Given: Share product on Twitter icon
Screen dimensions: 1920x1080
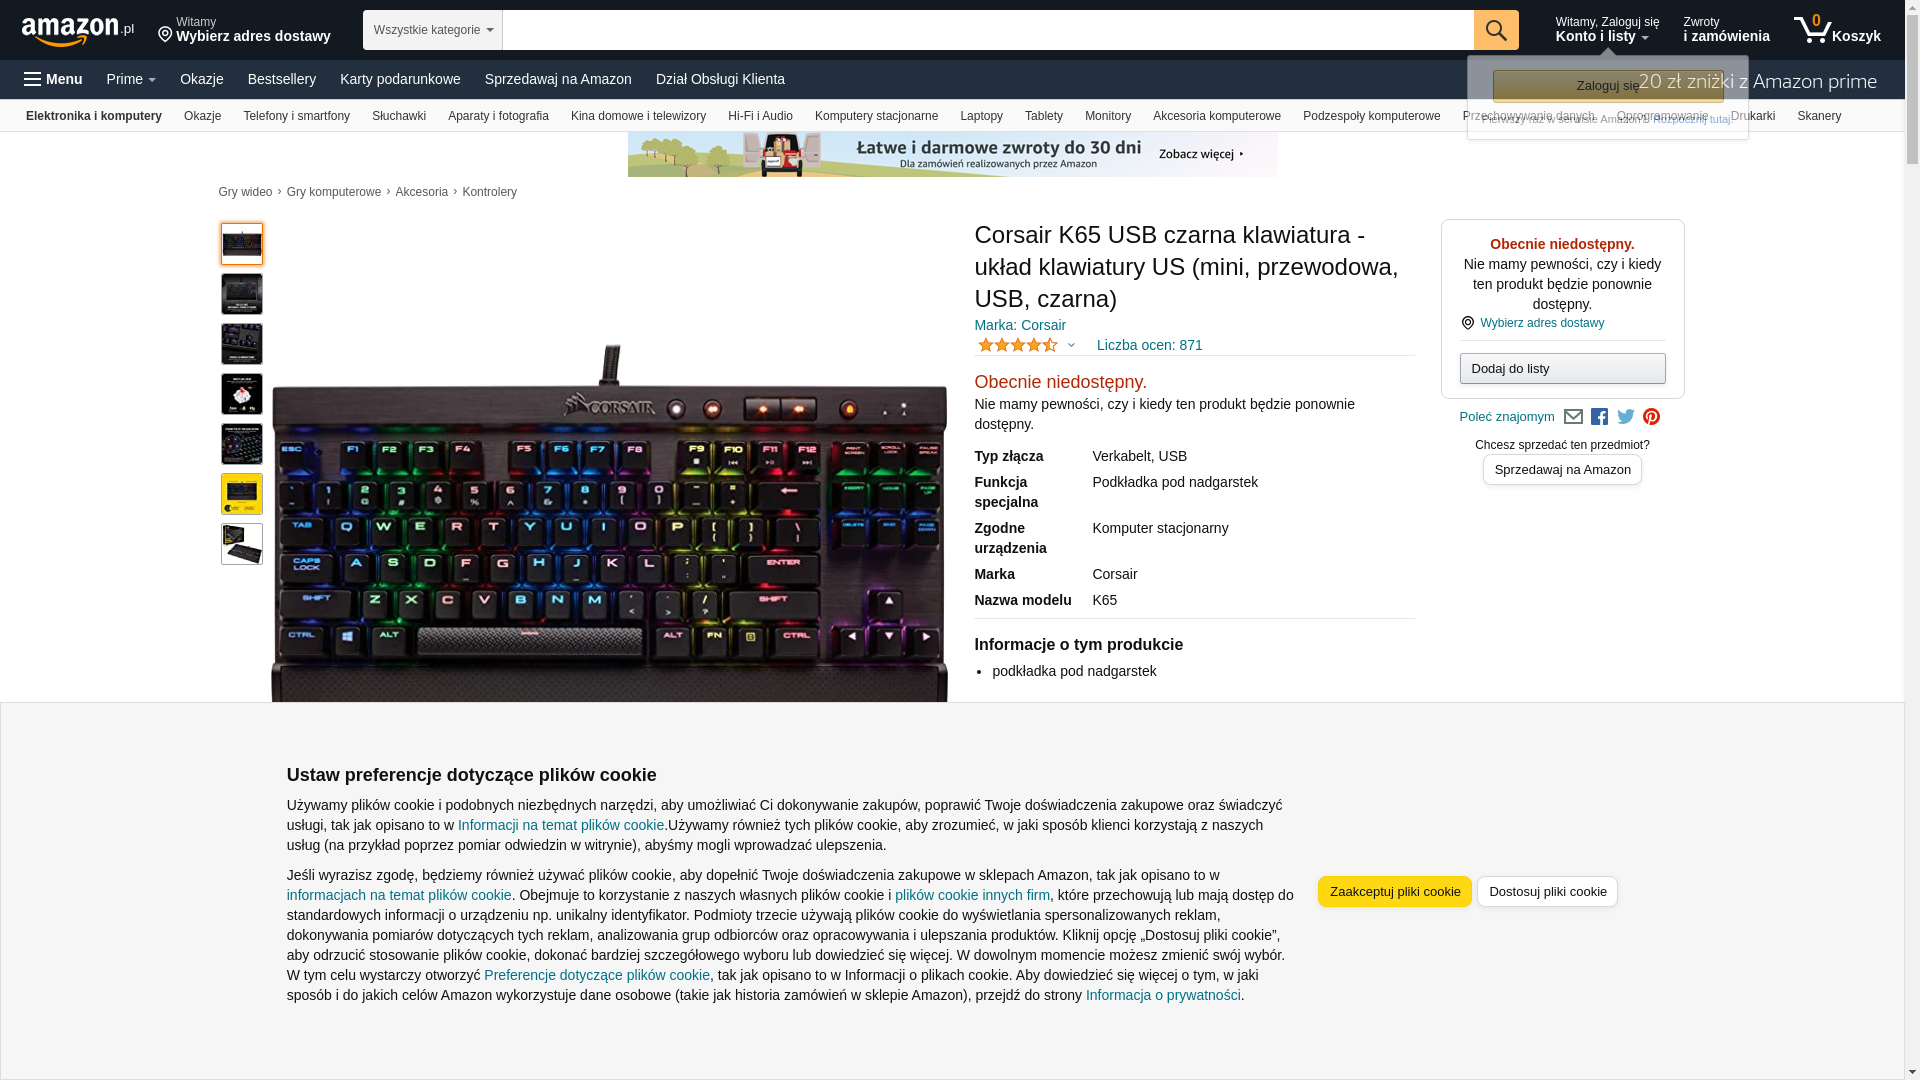Looking at the screenshot, I should pyautogui.click(x=1626, y=417).
